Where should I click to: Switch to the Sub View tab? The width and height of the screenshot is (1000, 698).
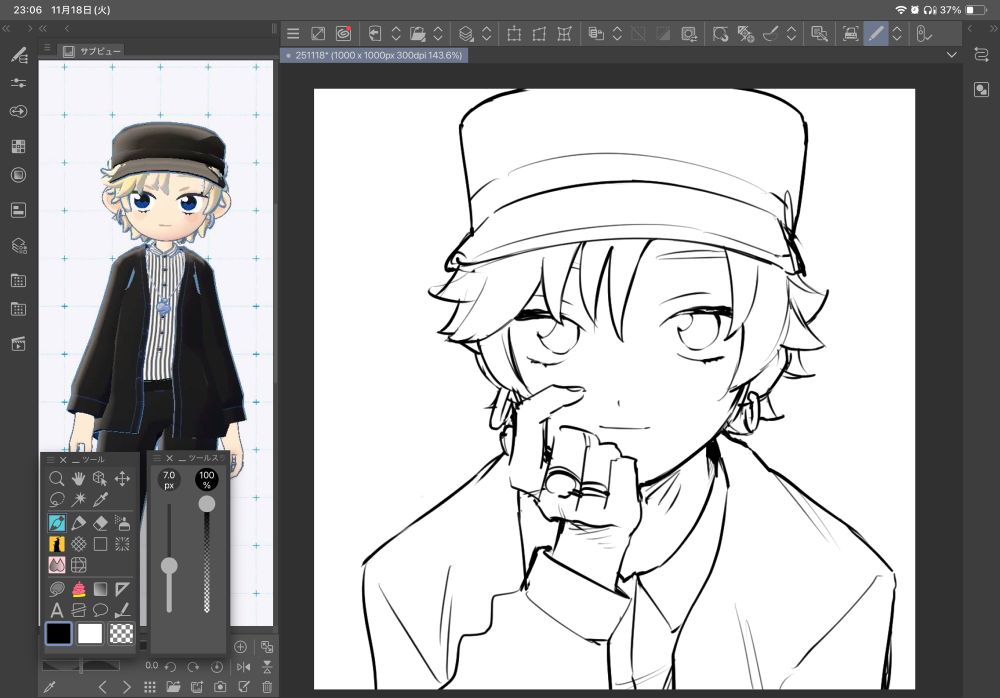coord(92,51)
